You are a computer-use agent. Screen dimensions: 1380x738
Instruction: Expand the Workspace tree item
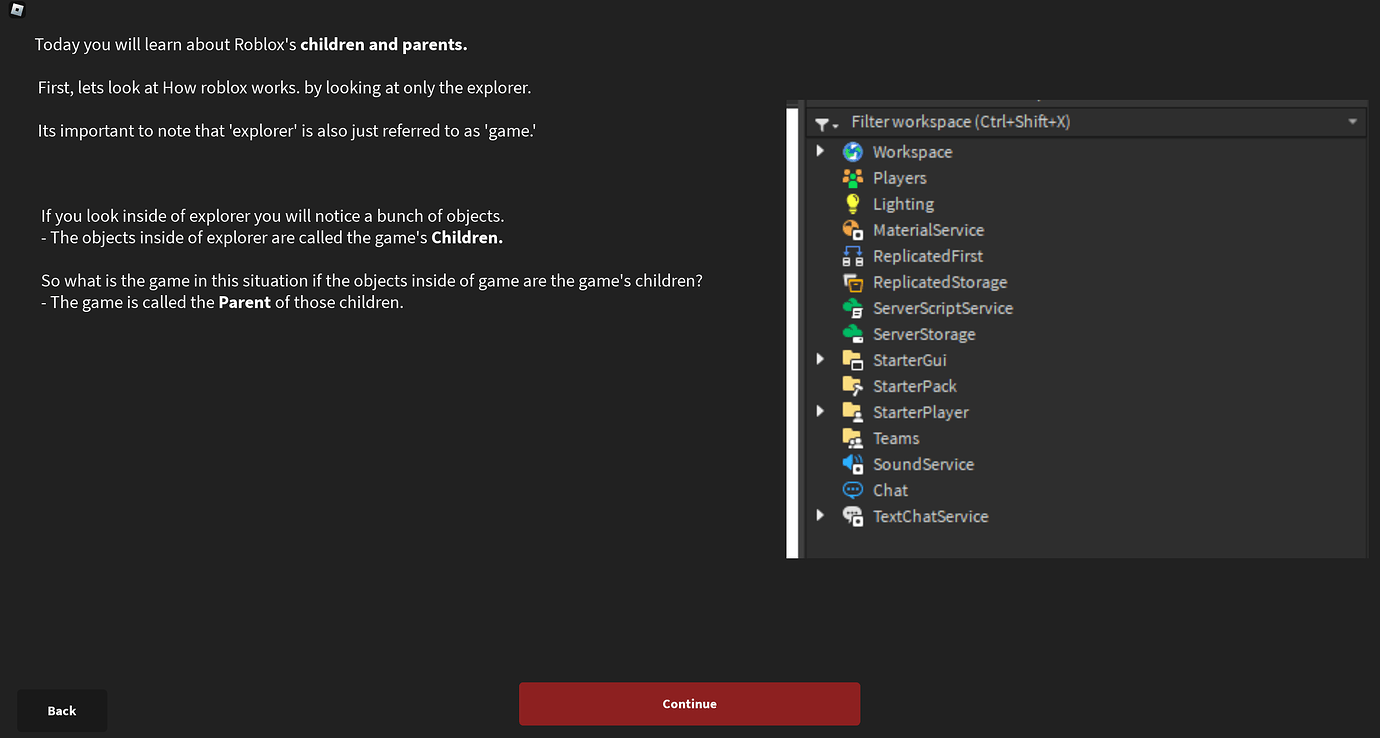point(821,150)
